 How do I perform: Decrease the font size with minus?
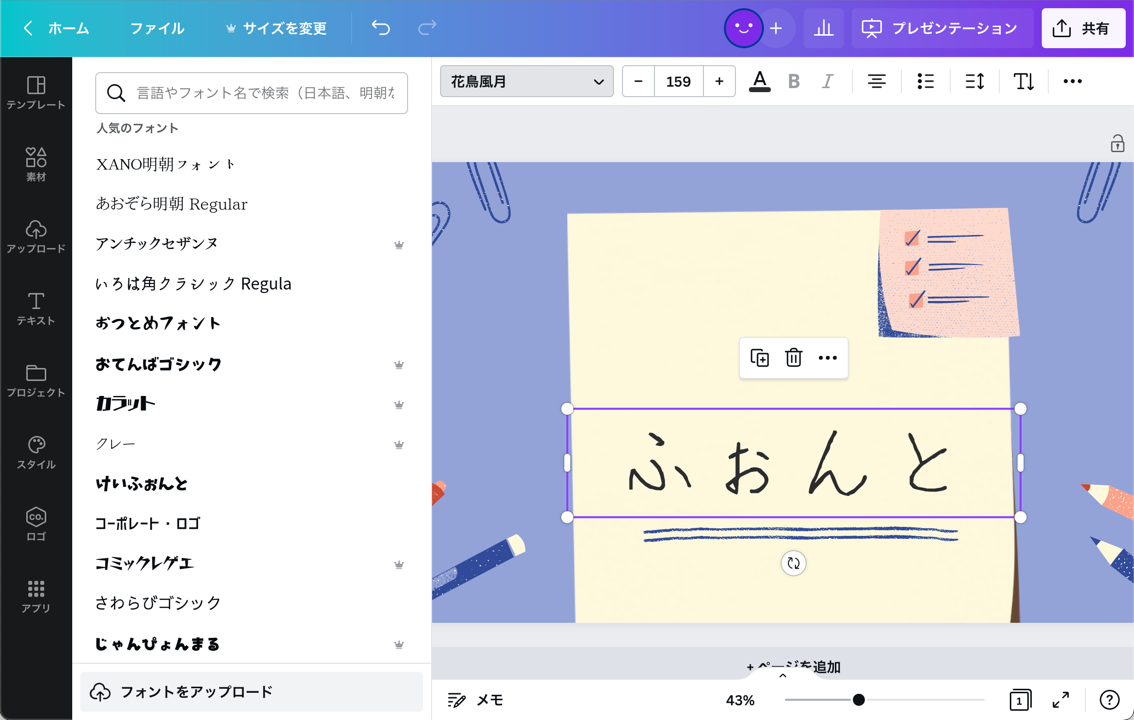point(638,81)
